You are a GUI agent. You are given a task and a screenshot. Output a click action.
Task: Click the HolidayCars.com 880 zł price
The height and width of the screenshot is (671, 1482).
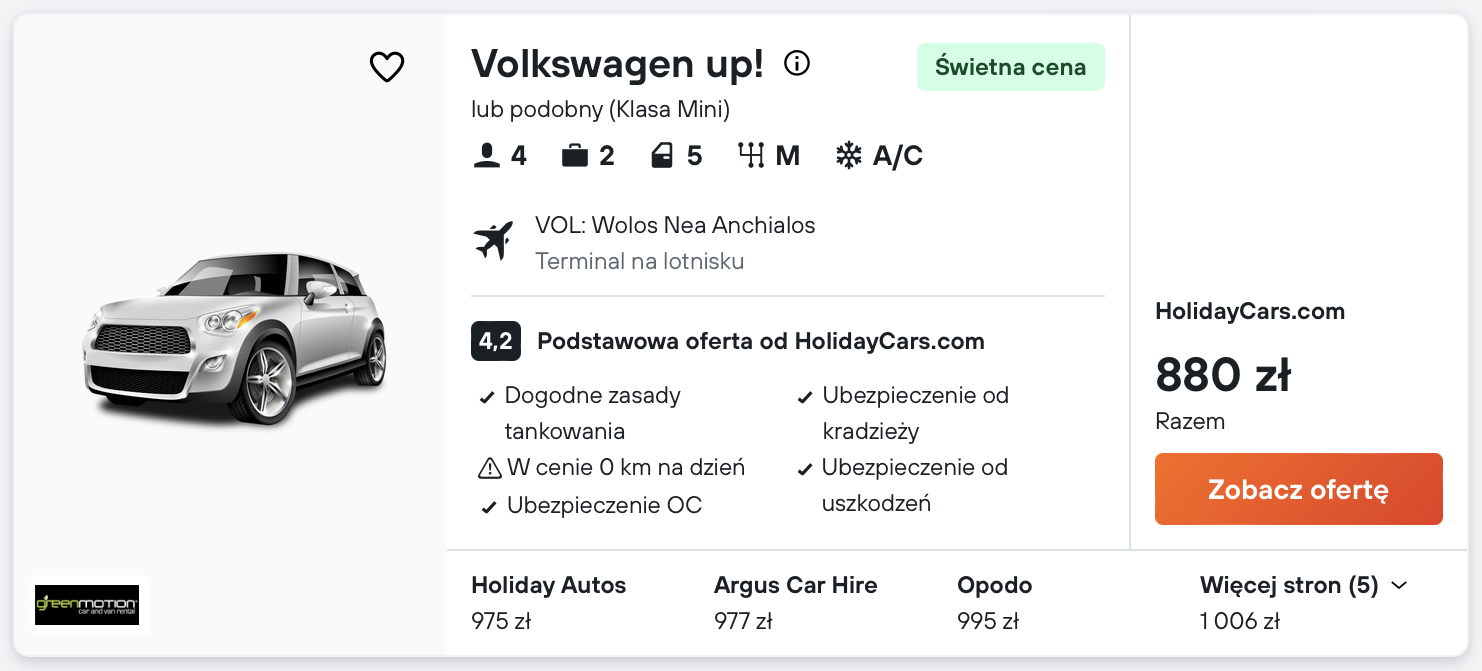[x=1223, y=376]
